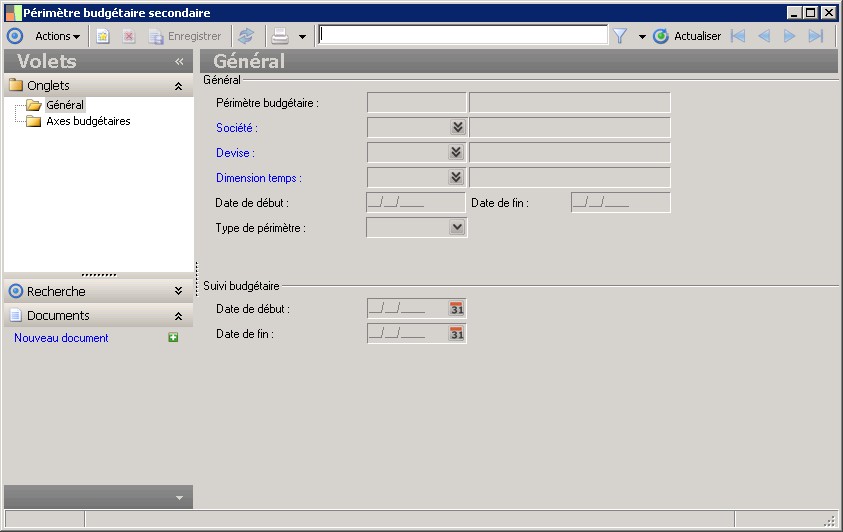Viewport: 843px width, 532px height.
Task: Open calendar for Suivi budgétaire Date de fin
Action: (x=457, y=334)
